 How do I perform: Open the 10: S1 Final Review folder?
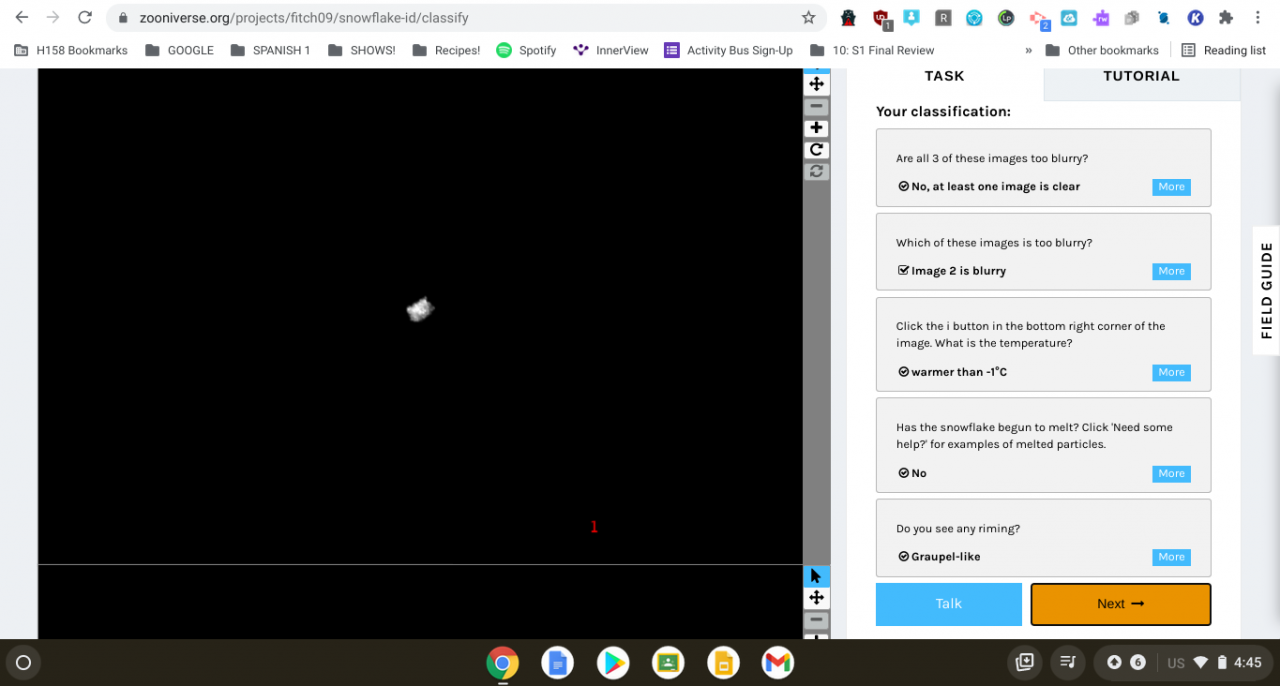pyautogui.click(x=872, y=50)
